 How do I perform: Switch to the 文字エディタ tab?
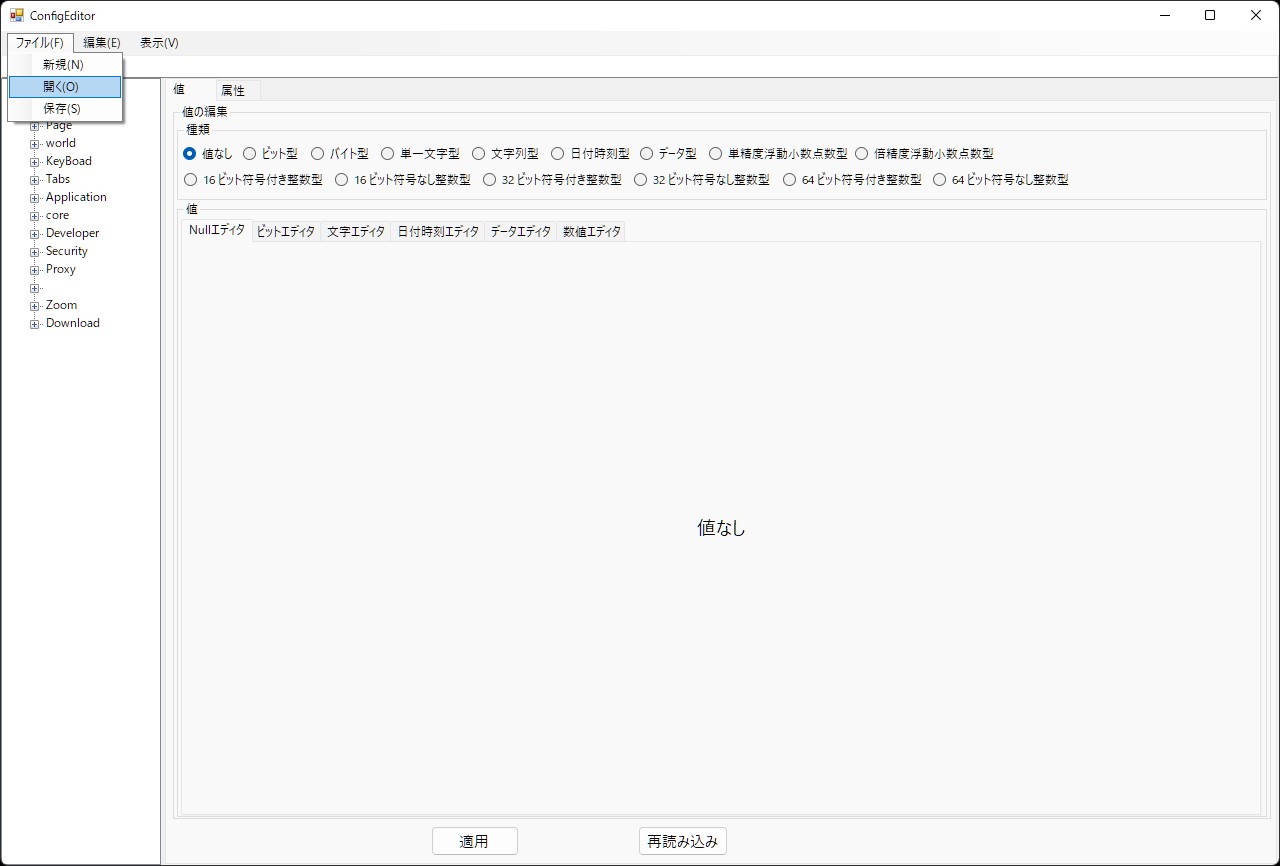click(356, 232)
